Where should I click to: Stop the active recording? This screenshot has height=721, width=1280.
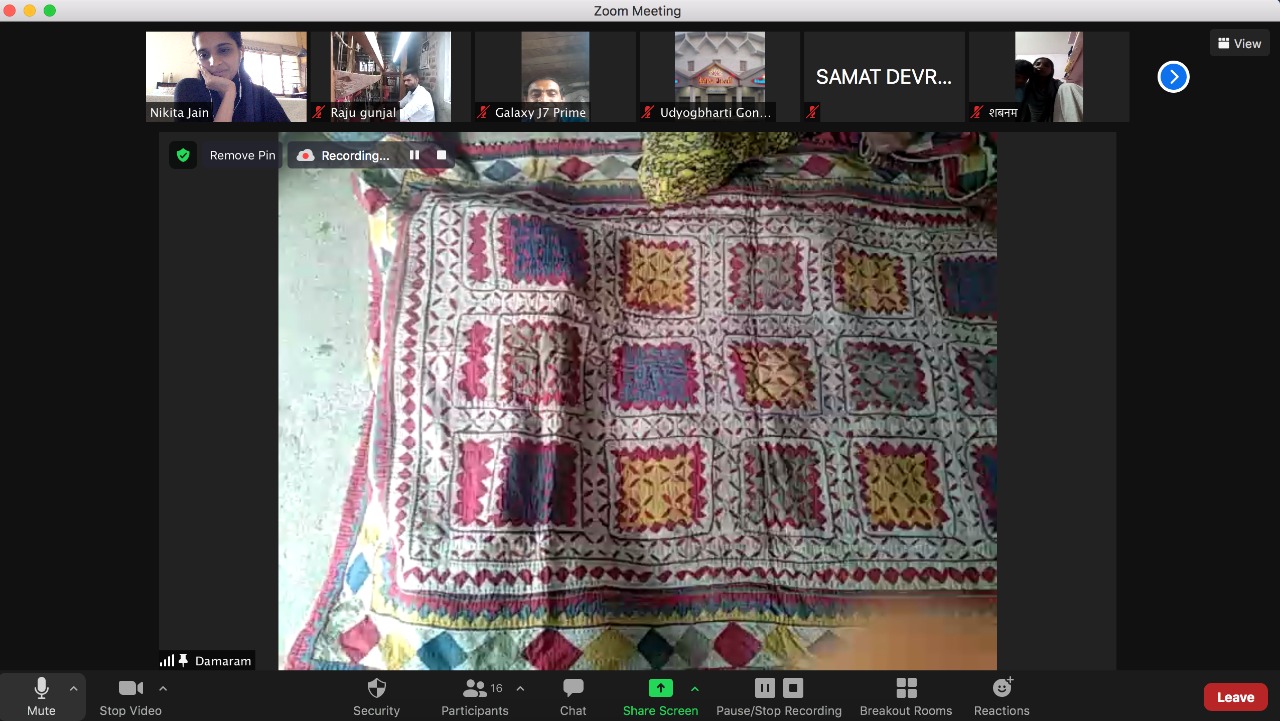click(x=792, y=687)
